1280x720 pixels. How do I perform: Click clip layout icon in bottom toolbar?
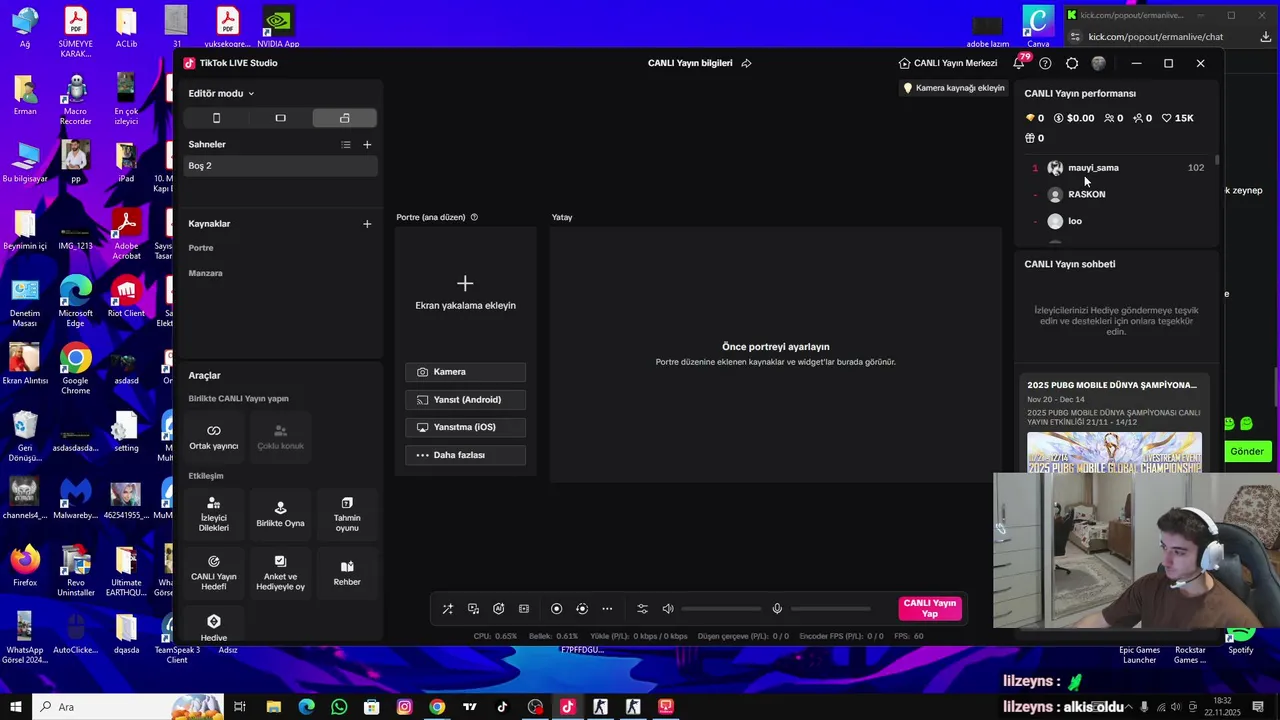click(x=524, y=609)
